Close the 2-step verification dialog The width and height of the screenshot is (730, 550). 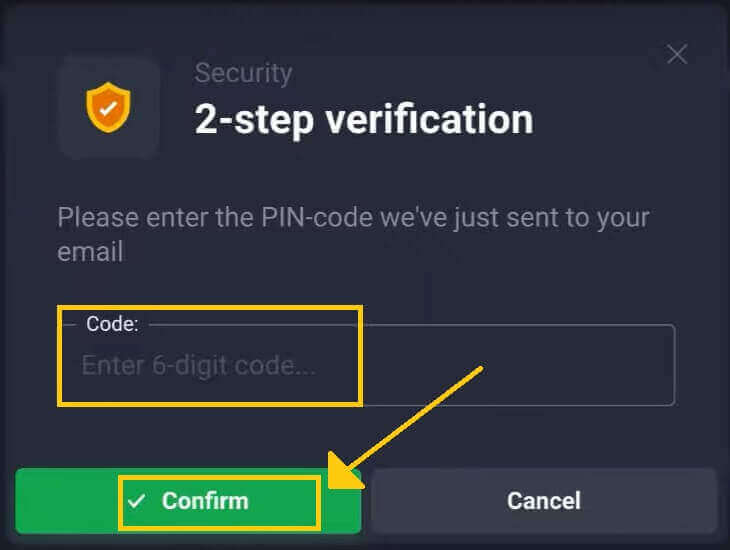677,54
